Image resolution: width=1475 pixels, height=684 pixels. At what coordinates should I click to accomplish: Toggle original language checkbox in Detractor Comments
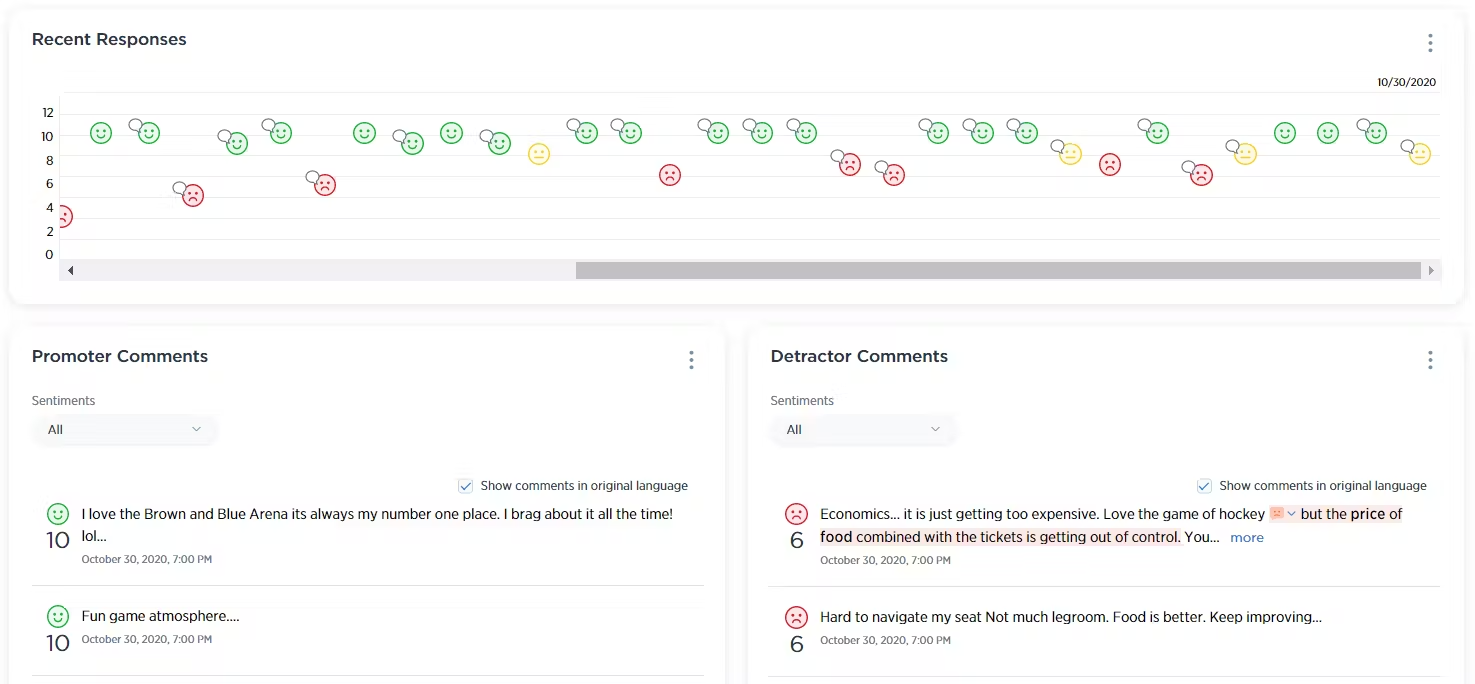(1204, 486)
